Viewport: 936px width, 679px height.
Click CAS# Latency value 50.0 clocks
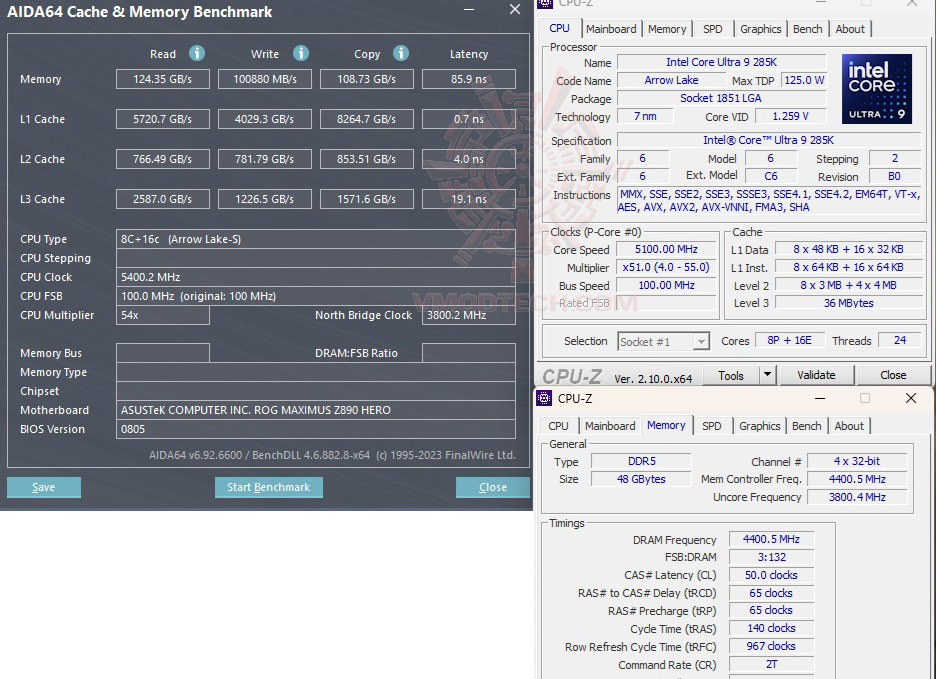coord(771,575)
